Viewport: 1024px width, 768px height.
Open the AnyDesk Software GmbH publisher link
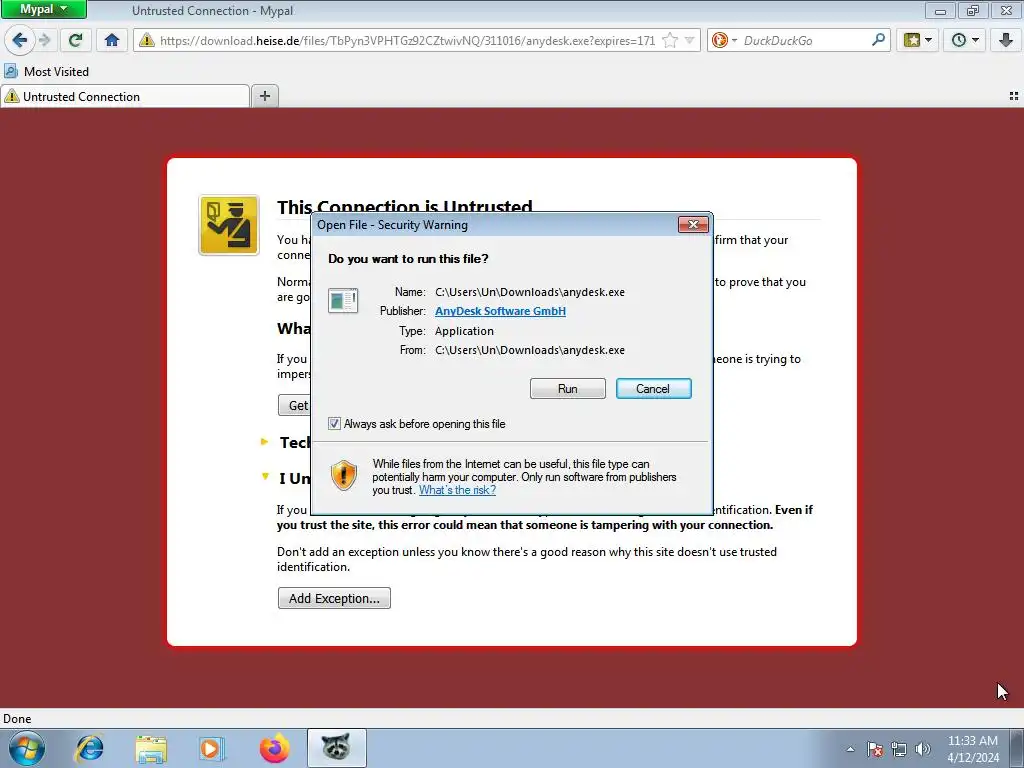(x=500, y=311)
